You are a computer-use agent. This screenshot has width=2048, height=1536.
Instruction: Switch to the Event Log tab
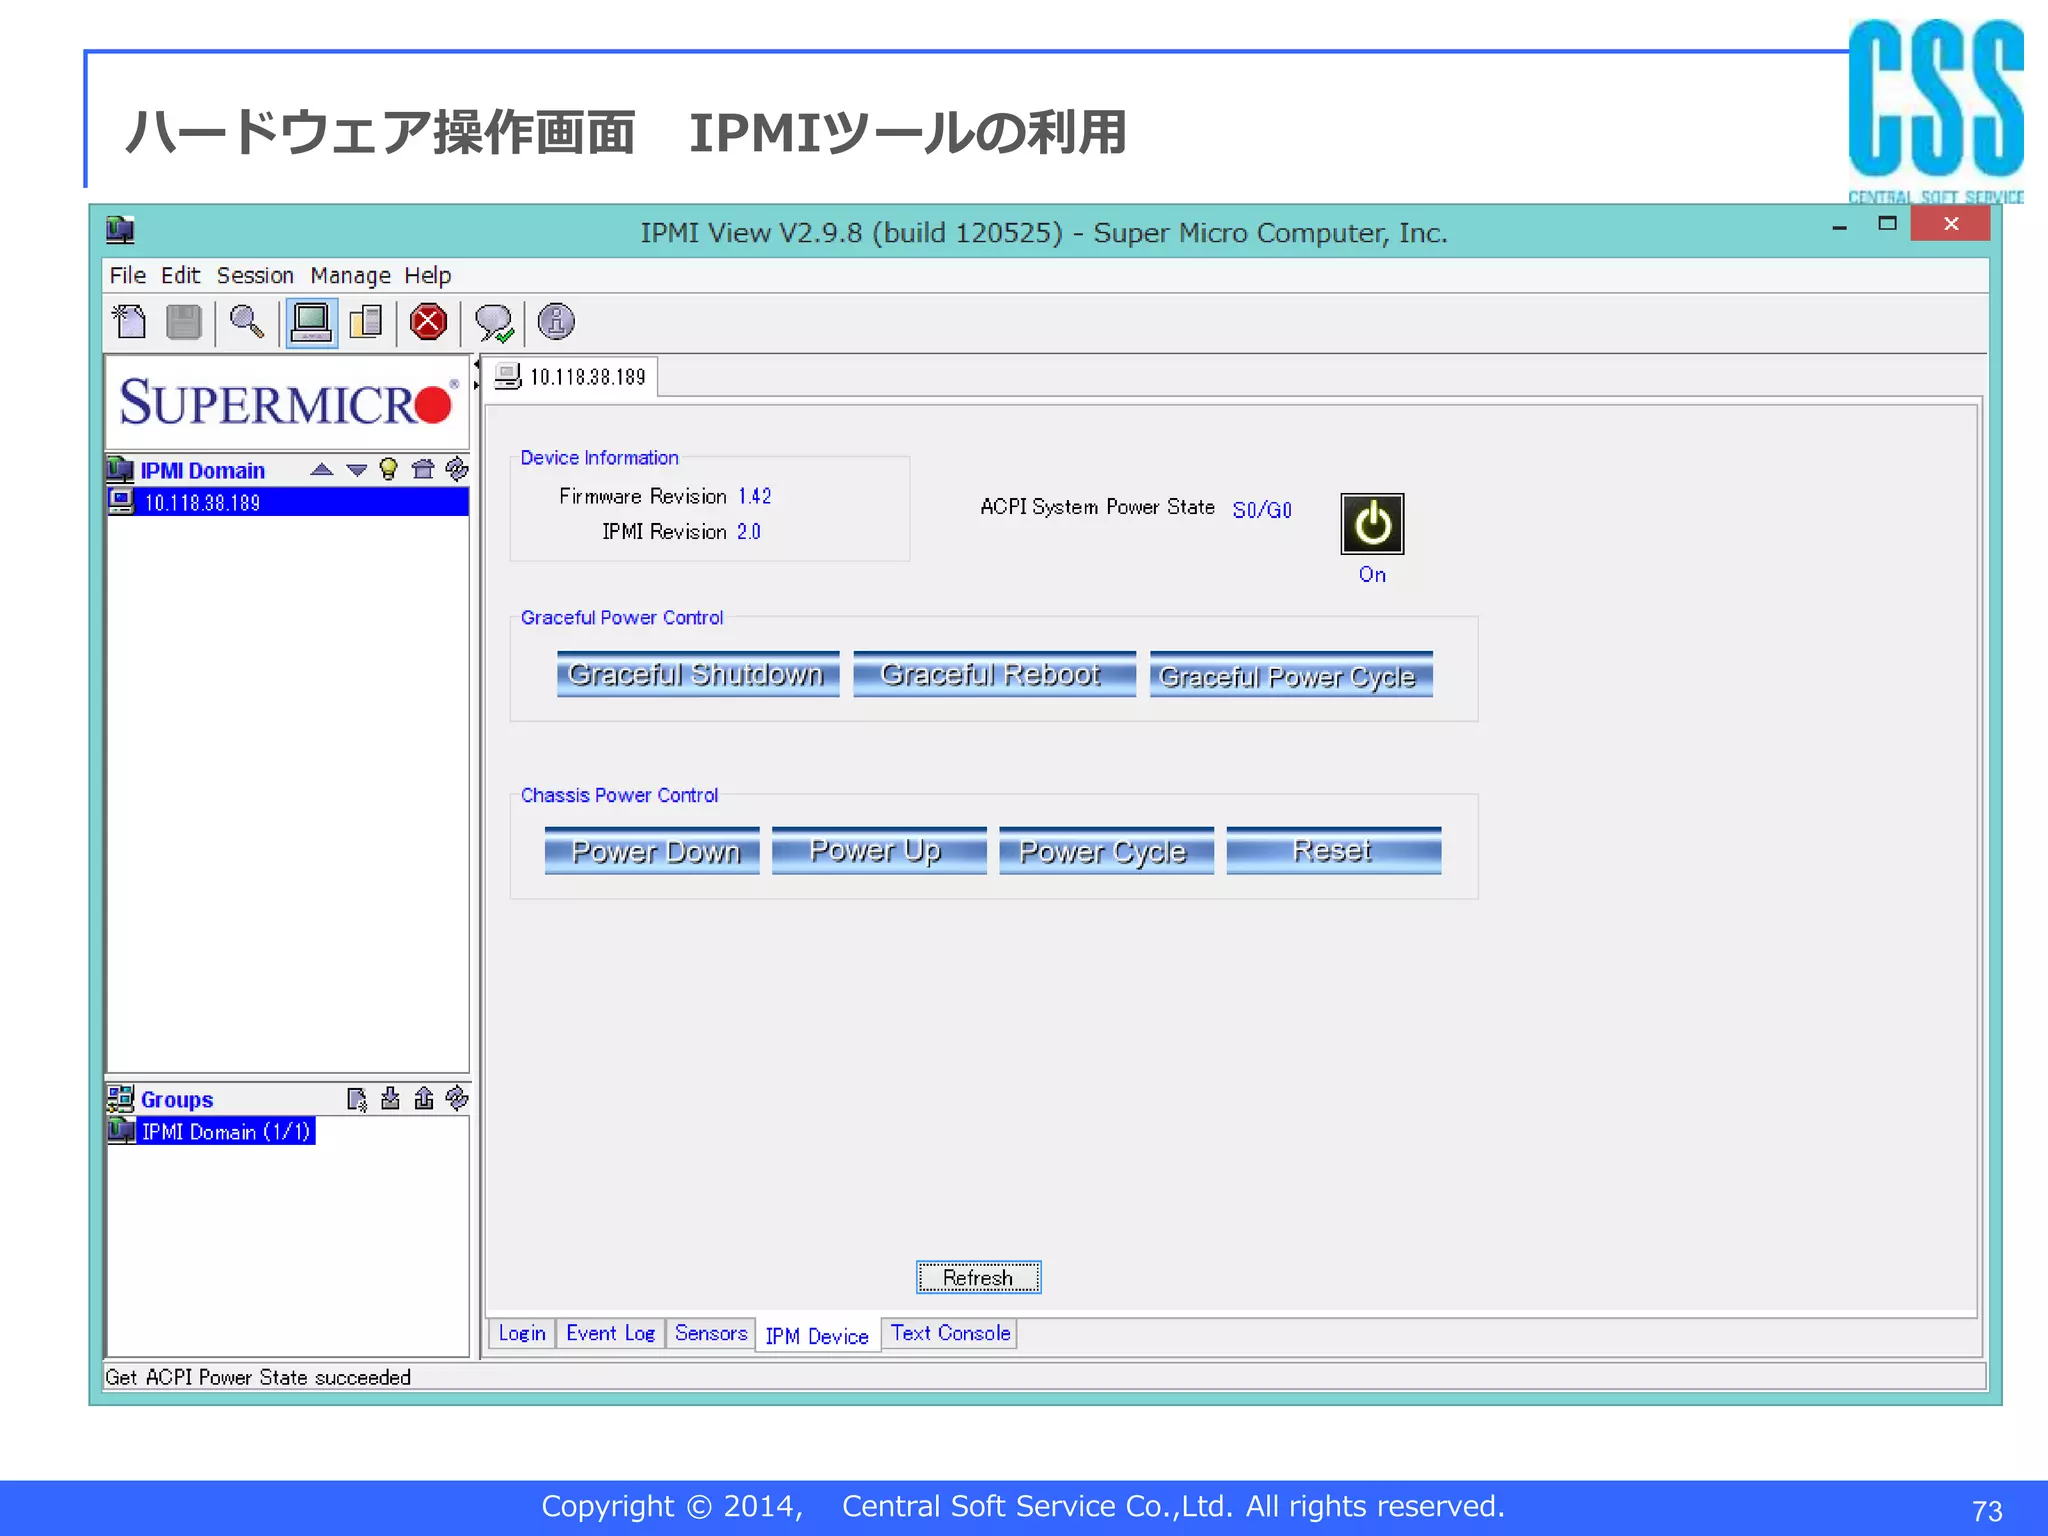610,1333
